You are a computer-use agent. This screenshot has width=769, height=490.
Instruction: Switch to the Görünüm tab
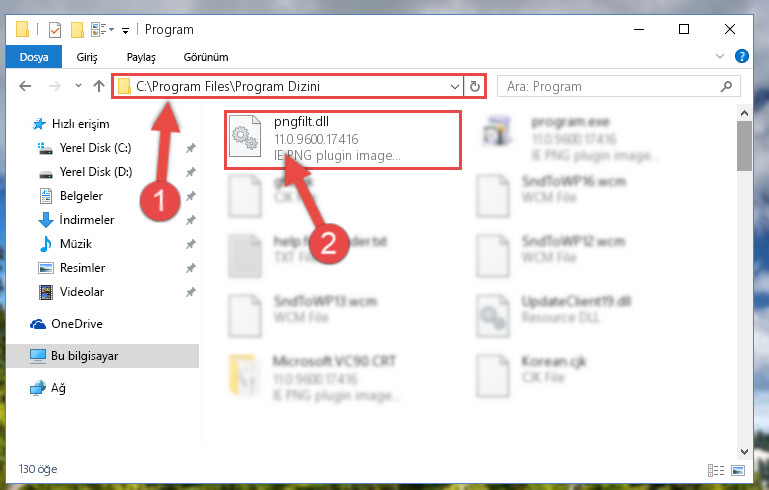point(206,57)
